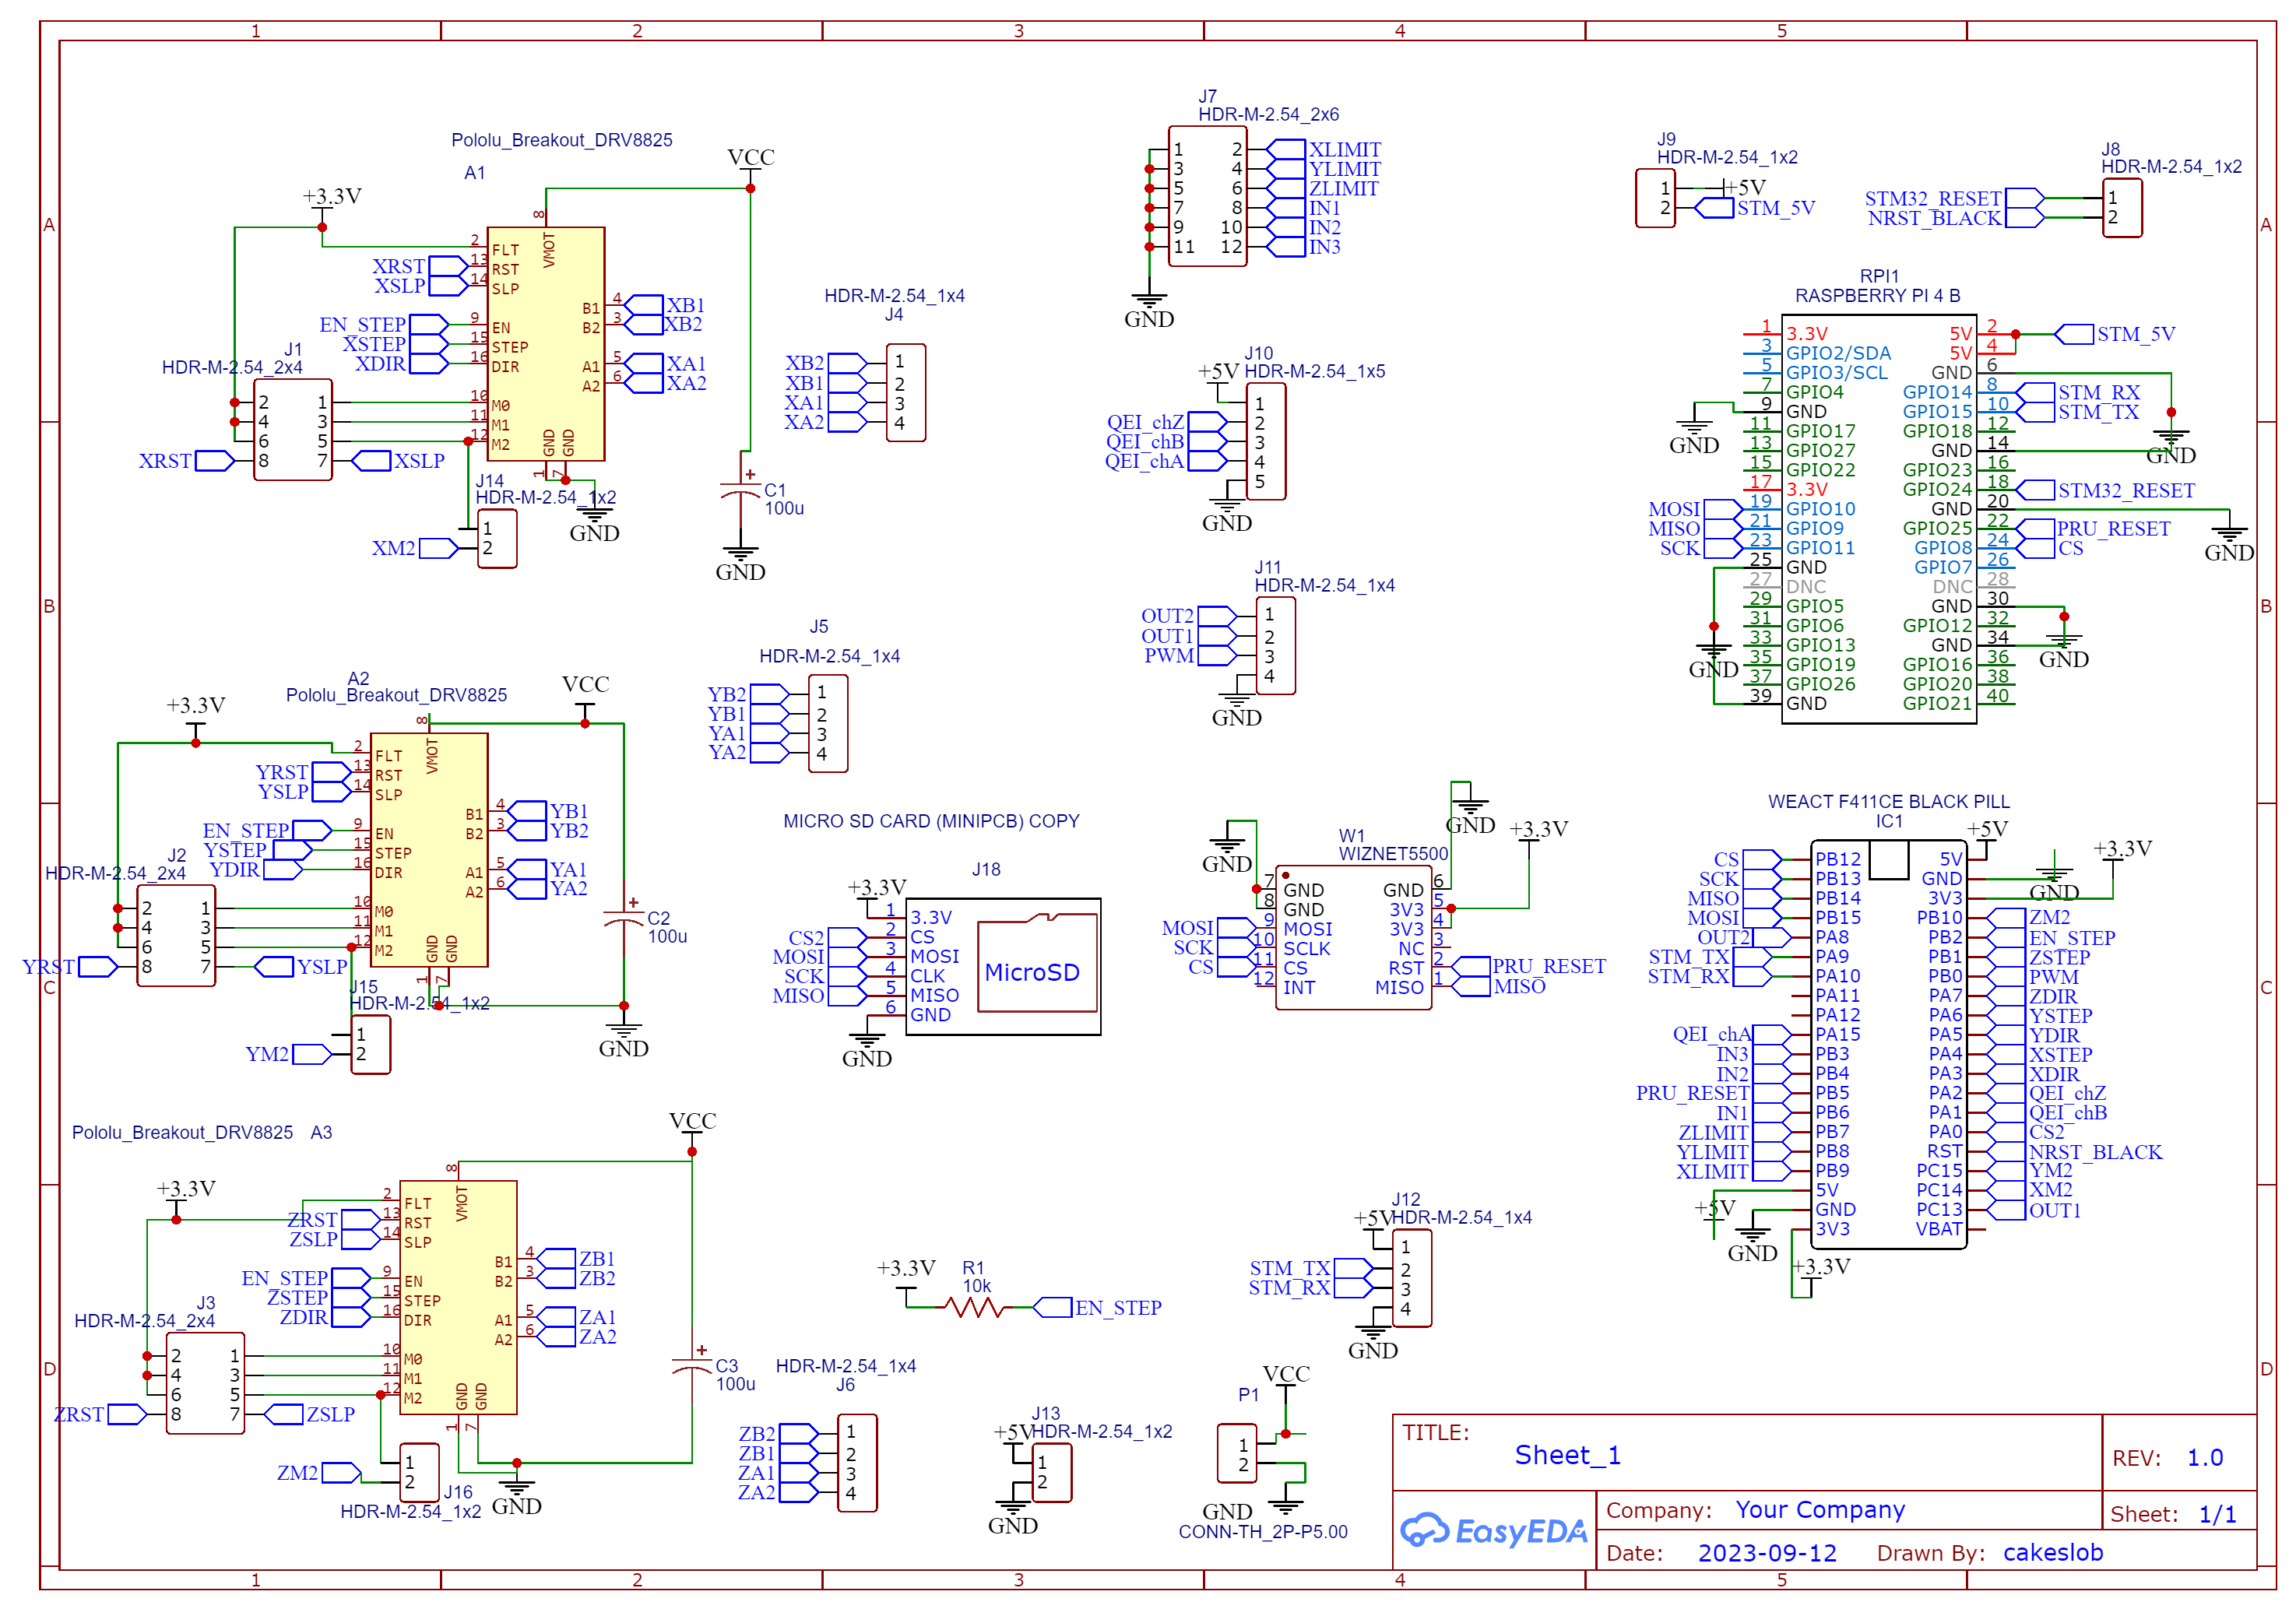
Task: Click the XM2 net flag next to J14
Action: tap(414, 548)
